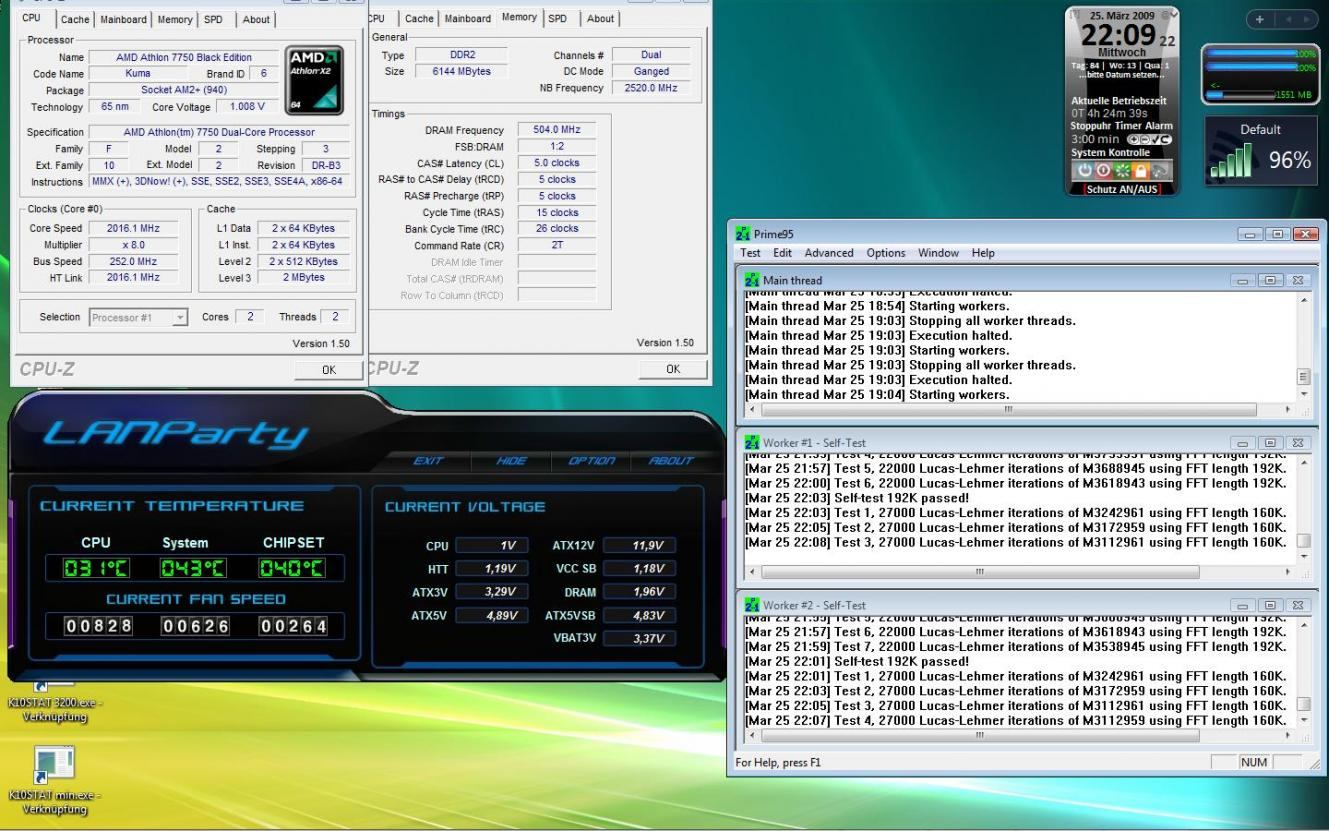The height and width of the screenshot is (831, 1329).
Task: Click EXIT in the LANParty monitor
Action: pyautogui.click(x=428, y=460)
